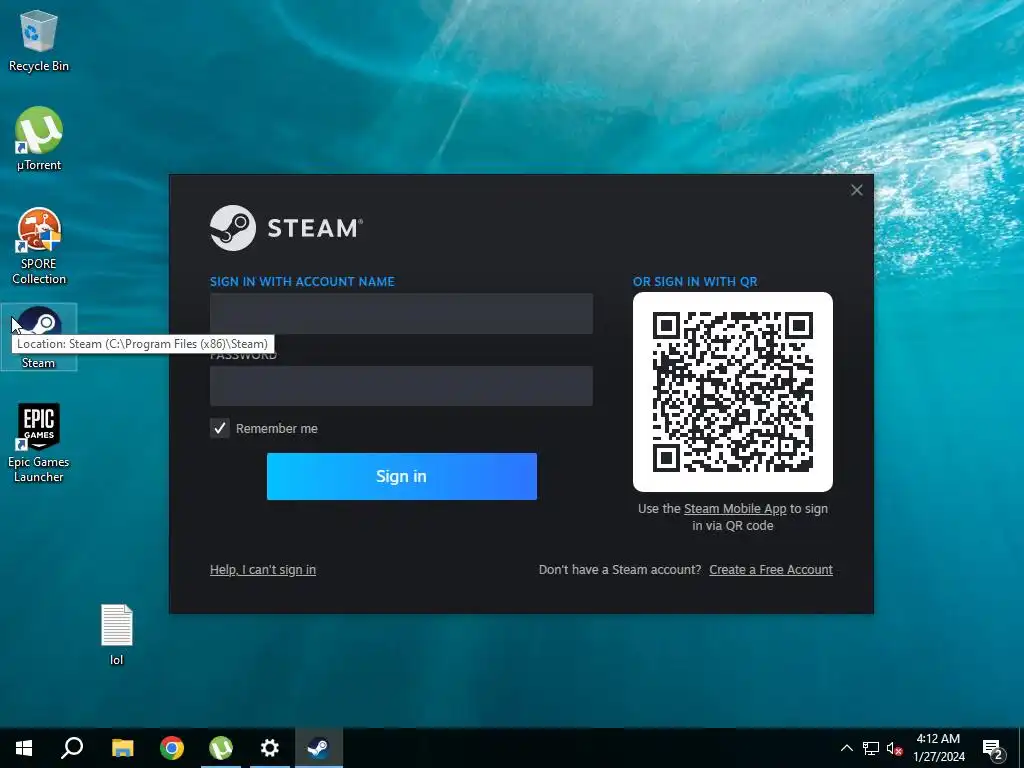This screenshot has width=1024, height=768.
Task: Show hidden system tray icons
Action: [846, 748]
